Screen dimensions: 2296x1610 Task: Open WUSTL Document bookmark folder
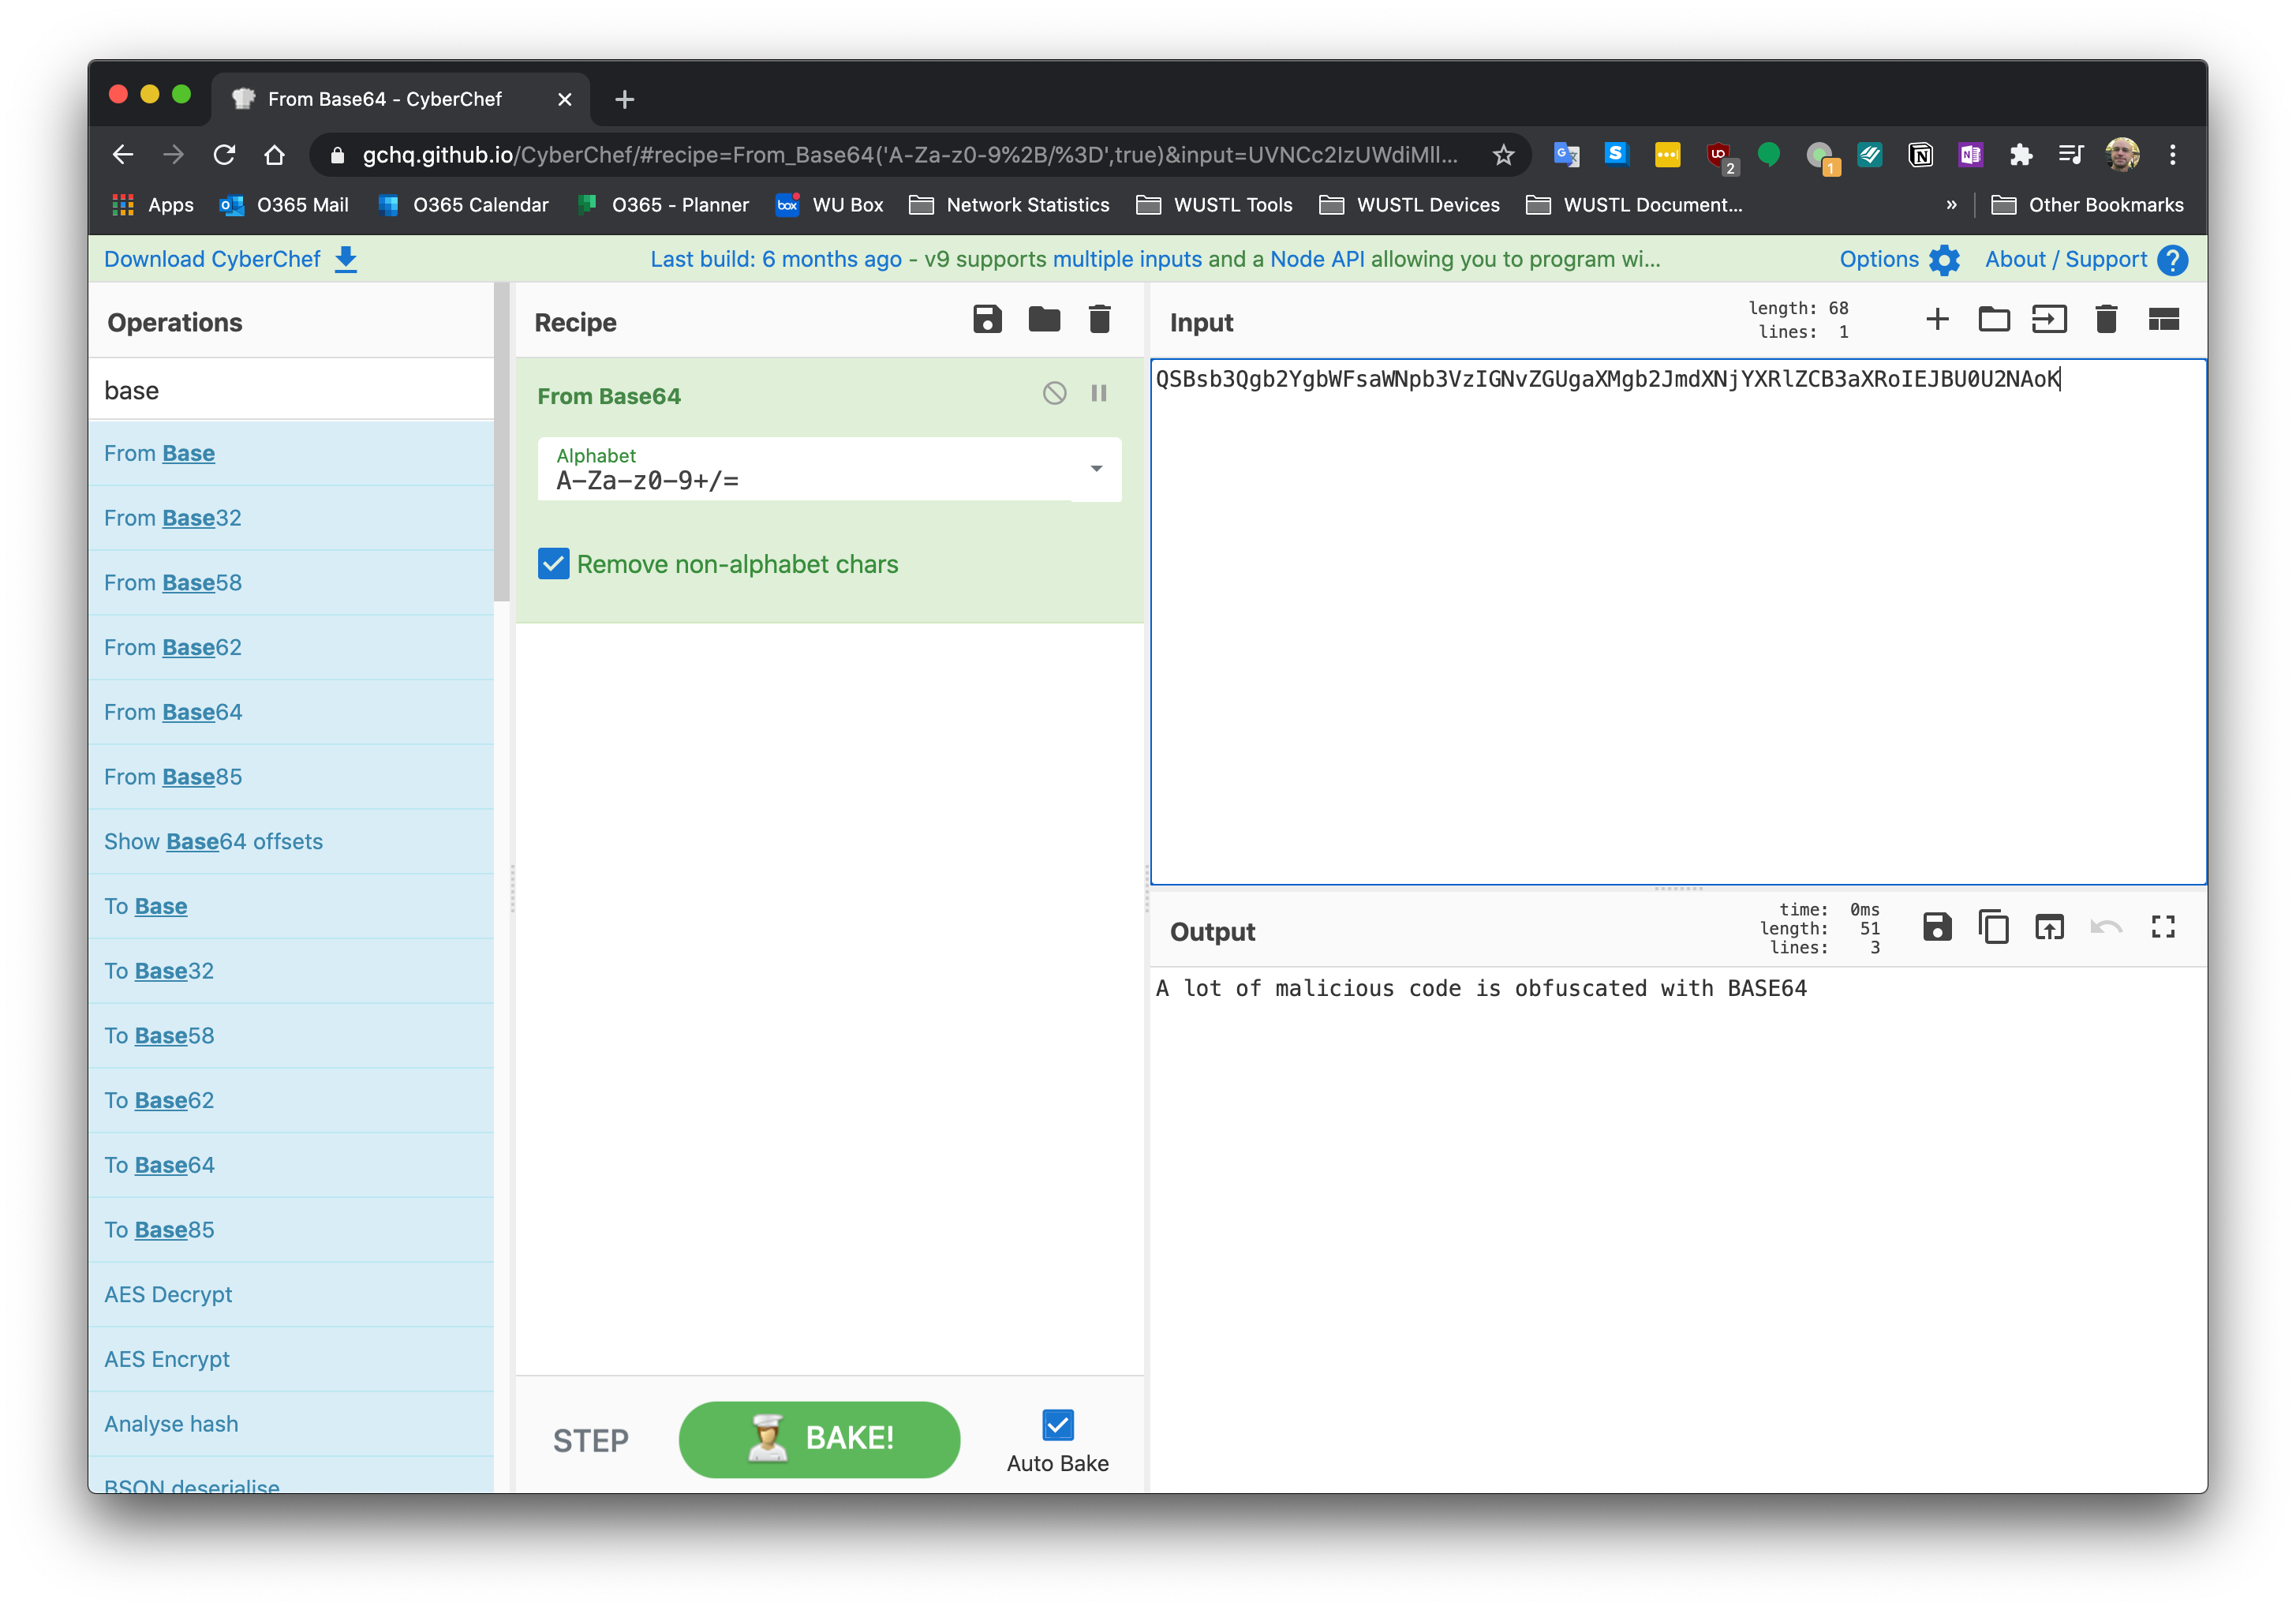(1635, 205)
